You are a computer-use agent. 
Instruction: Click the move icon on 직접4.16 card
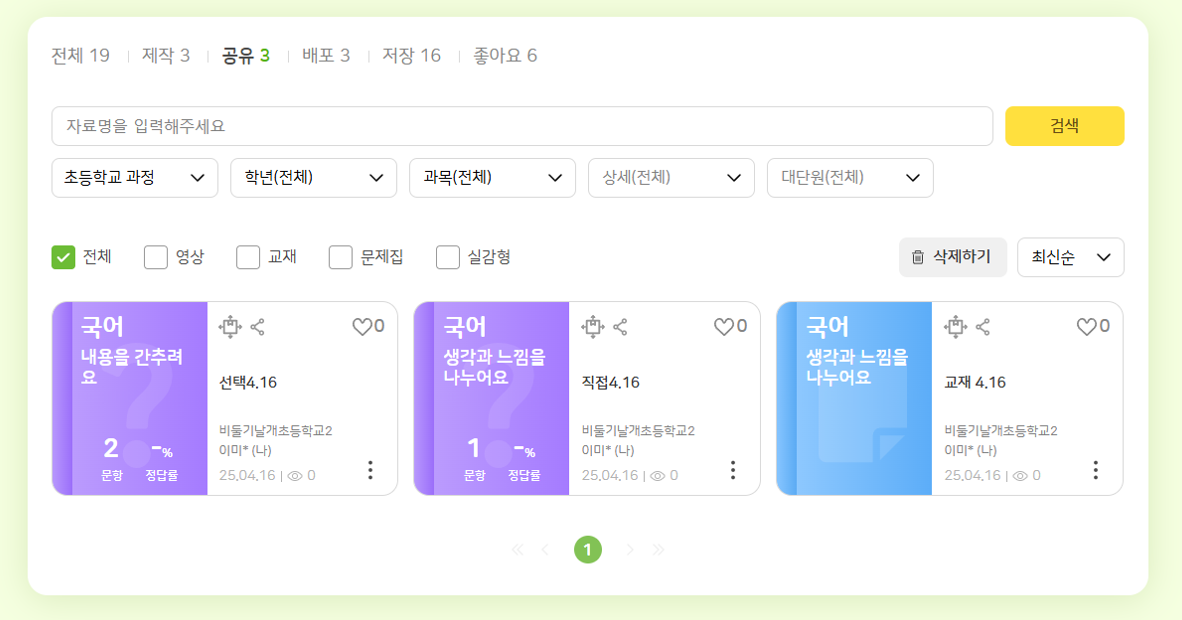coord(593,327)
